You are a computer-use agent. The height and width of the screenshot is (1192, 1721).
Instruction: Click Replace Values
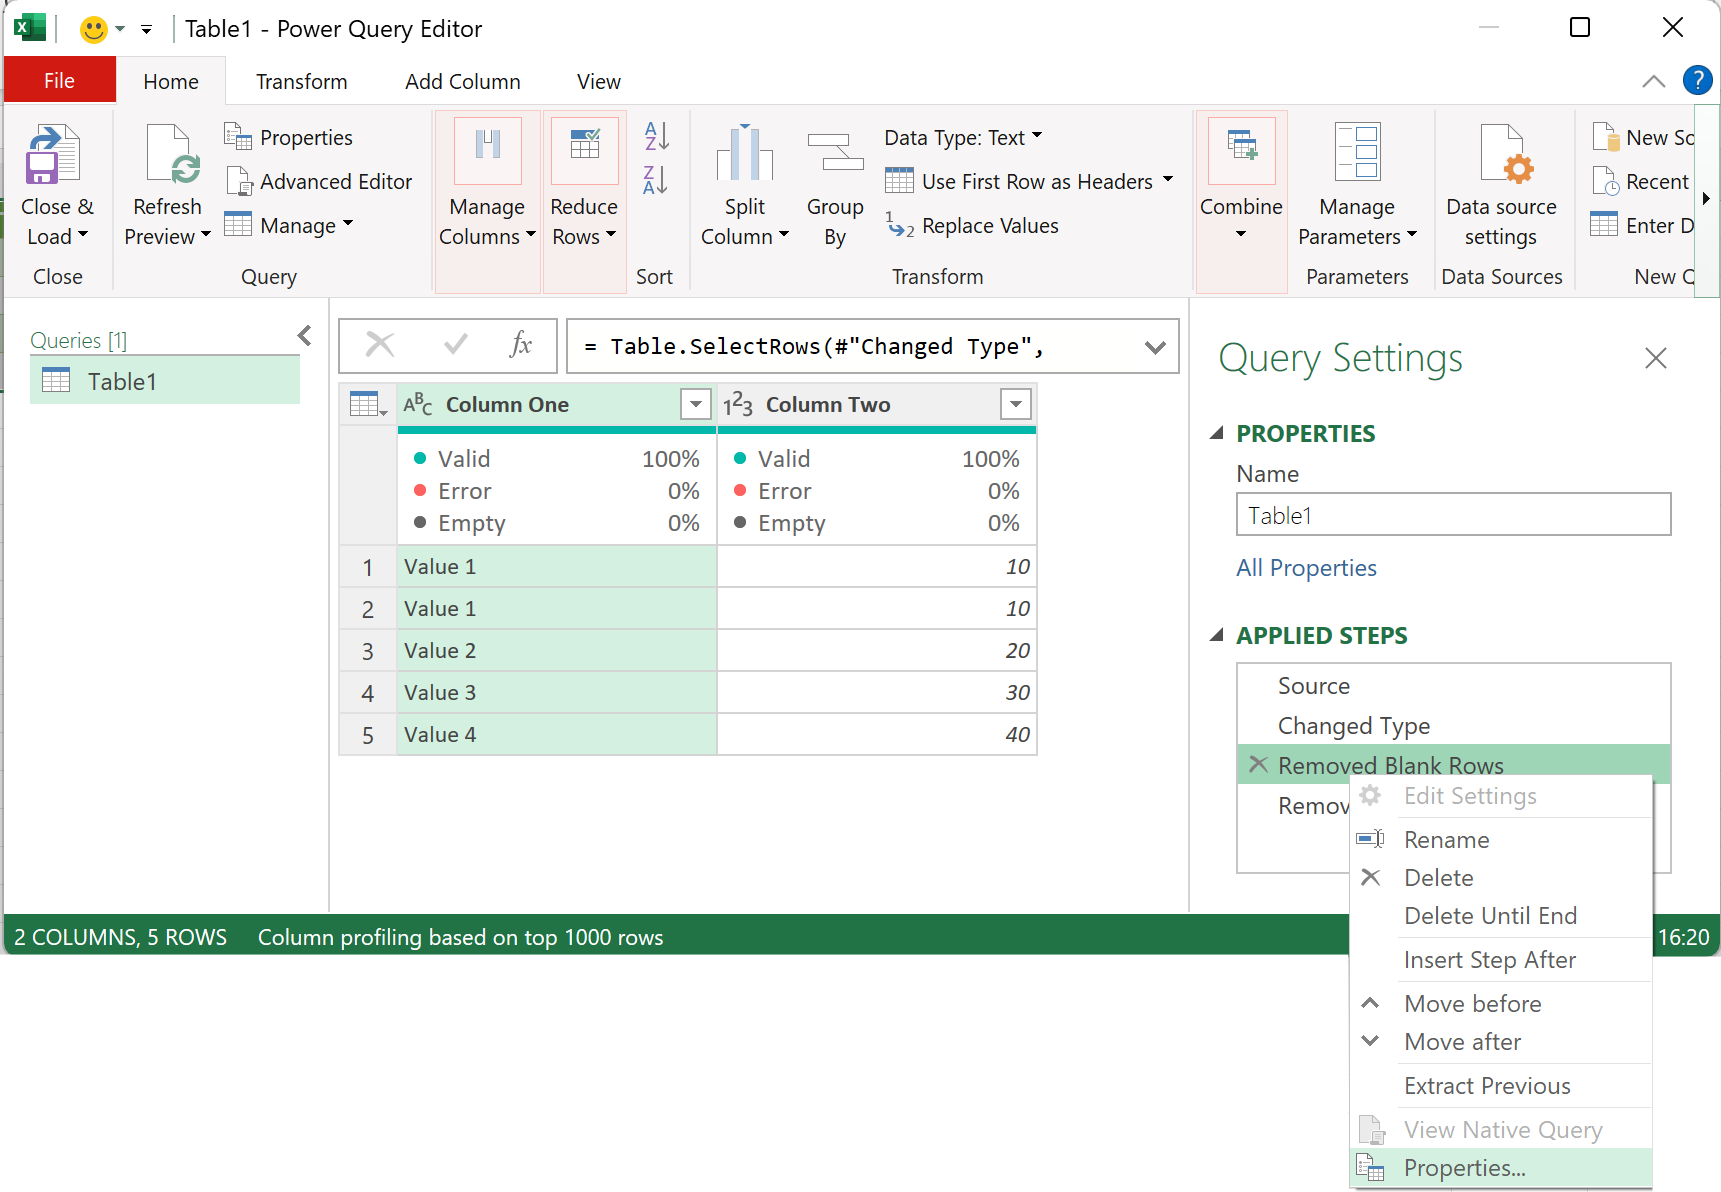click(x=972, y=225)
